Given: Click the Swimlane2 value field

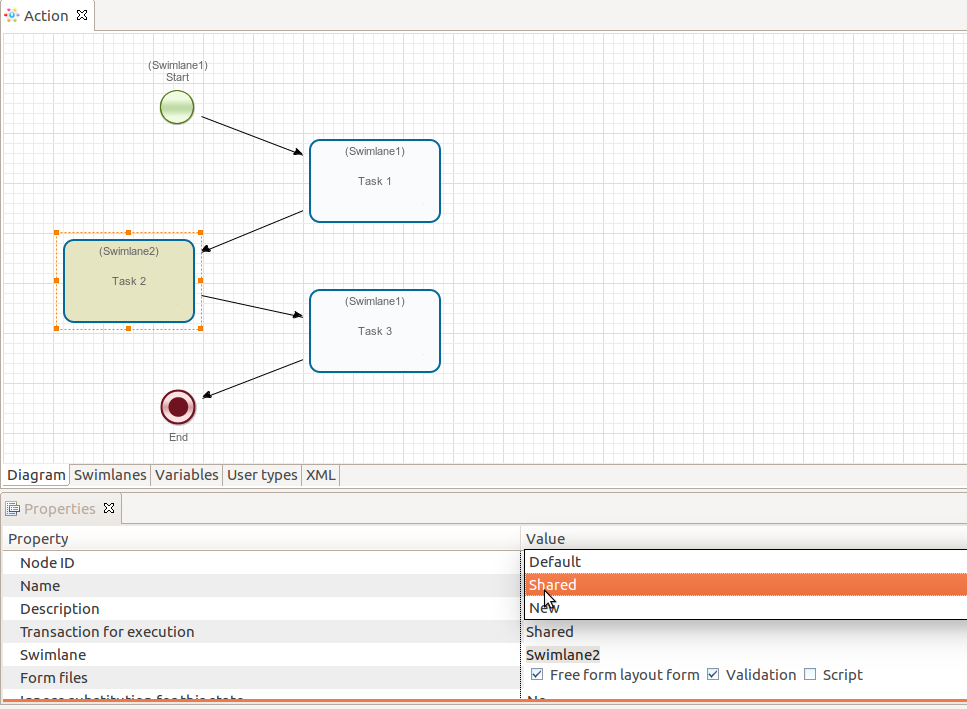Looking at the screenshot, I should coord(563,655).
